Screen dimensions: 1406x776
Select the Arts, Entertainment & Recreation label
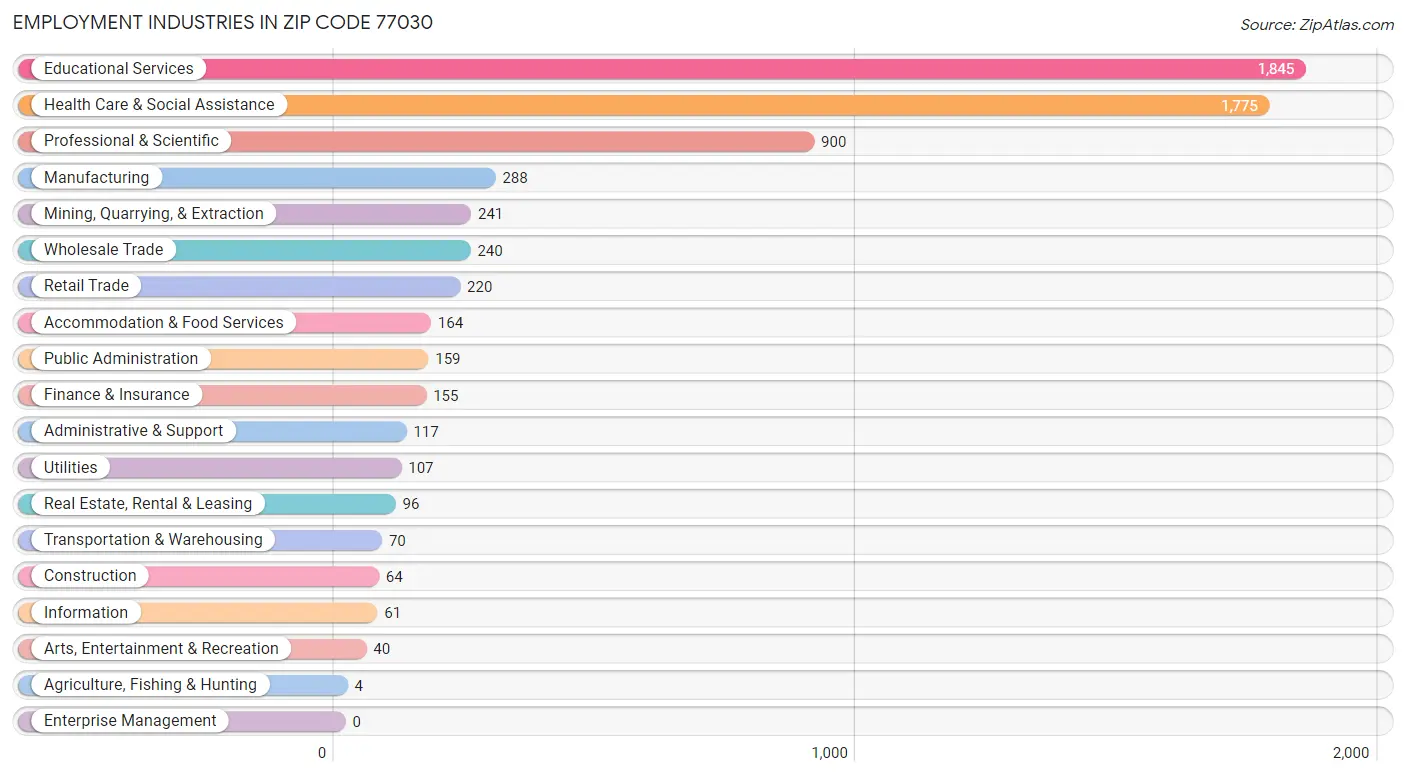point(161,649)
